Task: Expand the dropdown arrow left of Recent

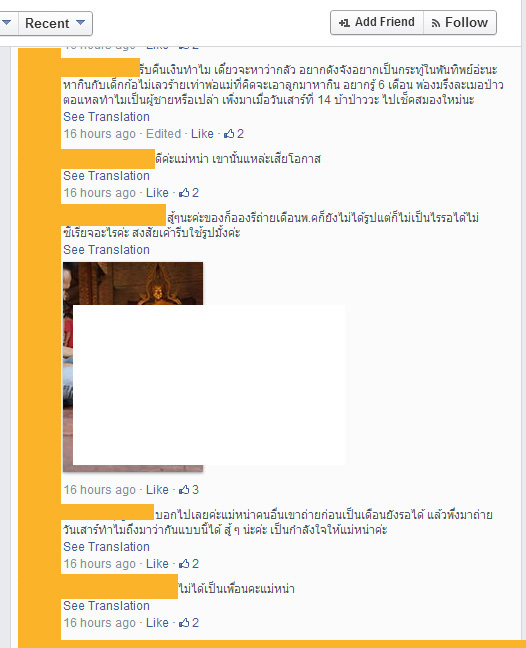Action: tap(7, 24)
